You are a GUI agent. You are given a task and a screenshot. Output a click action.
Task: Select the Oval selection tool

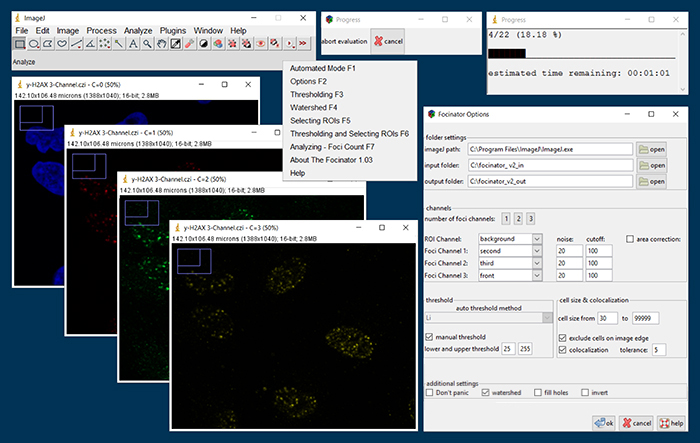coord(35,44)
